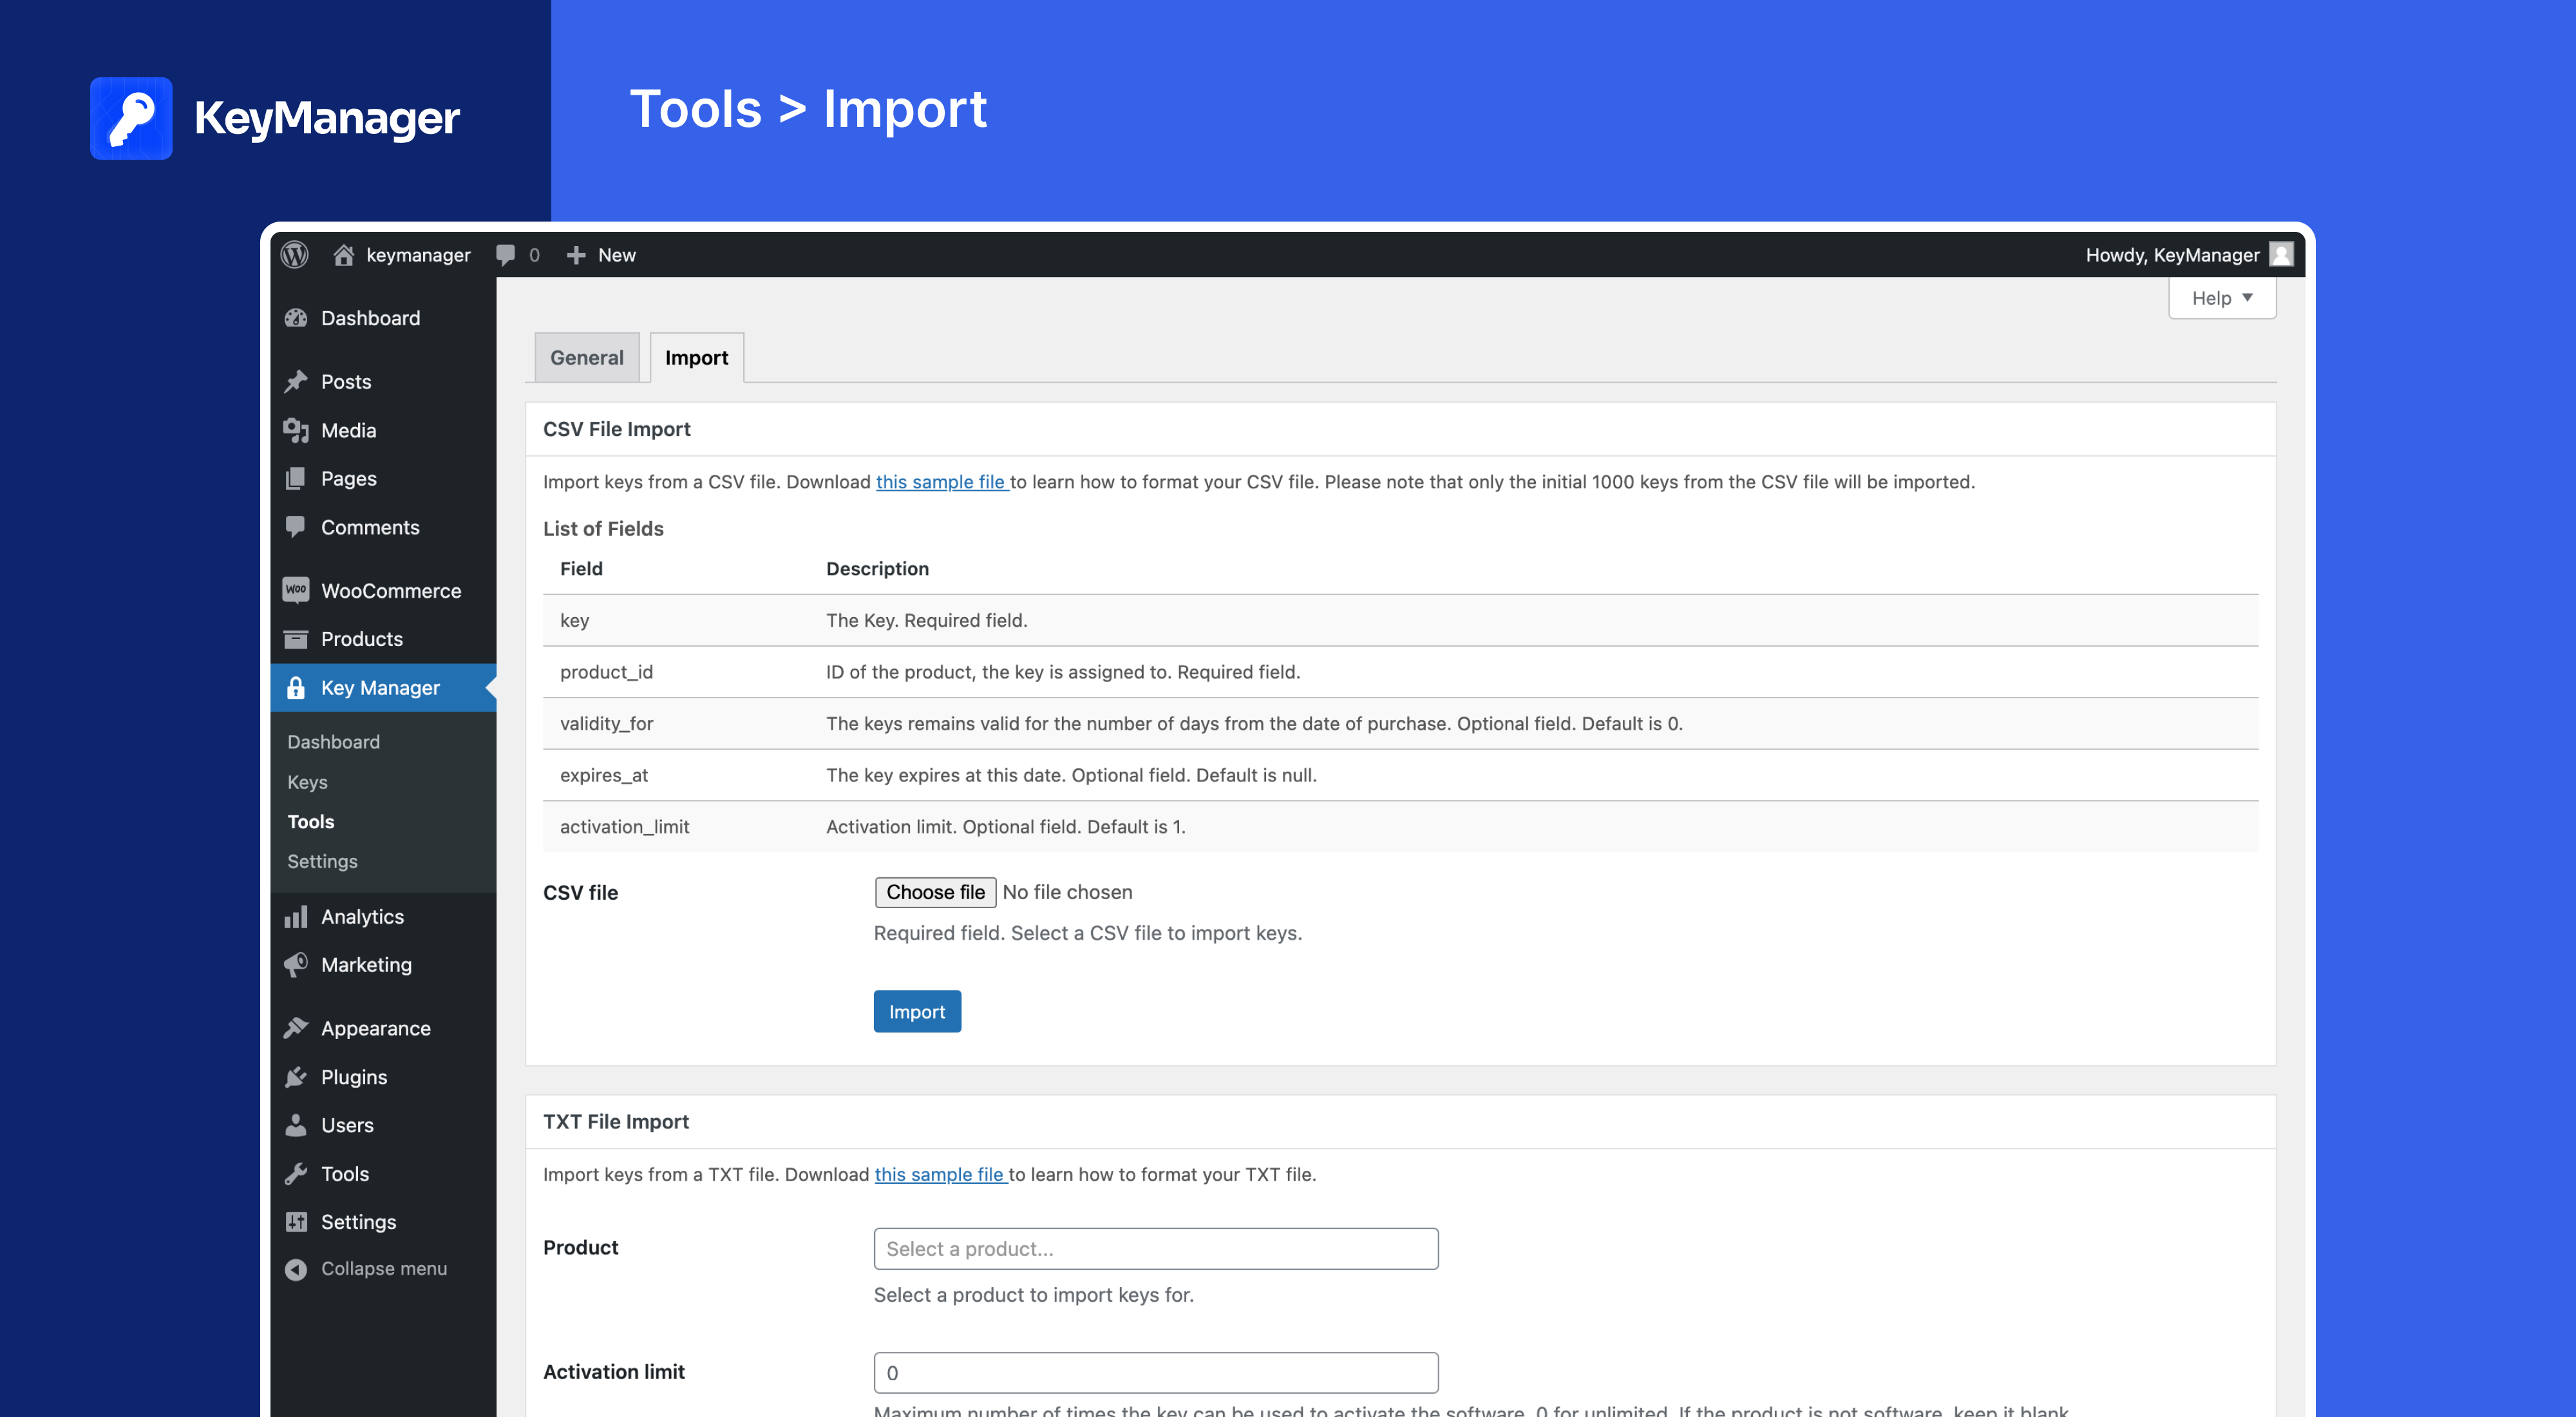This screenshot has width=2576, height=1417.
Task: Click the Activation limit input field
Action: [1156, 1373]
